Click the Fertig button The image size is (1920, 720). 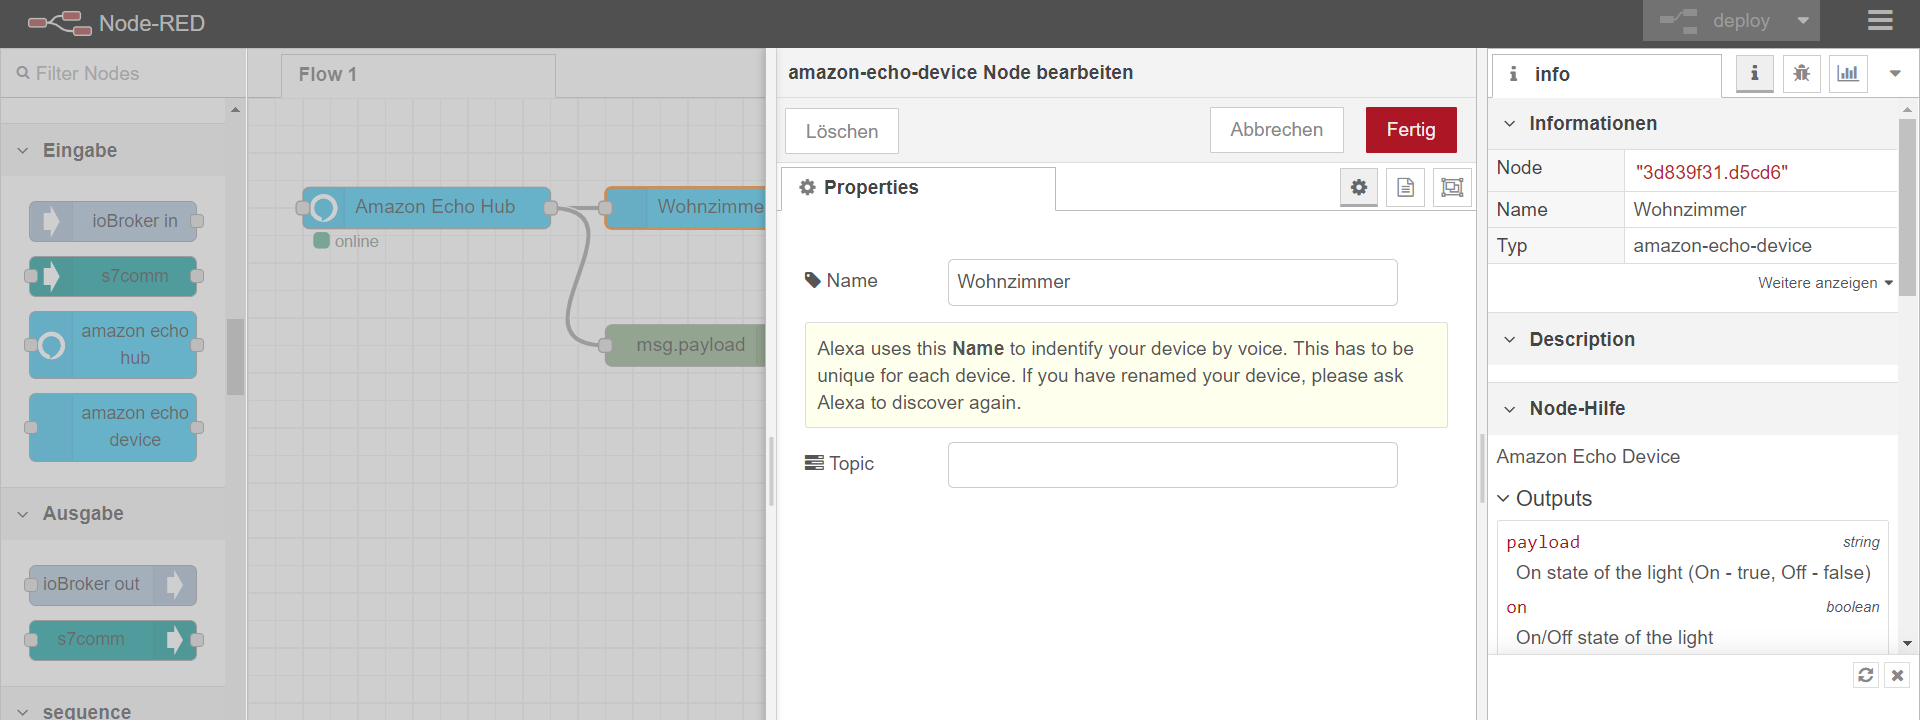[x=1411, y=130]
